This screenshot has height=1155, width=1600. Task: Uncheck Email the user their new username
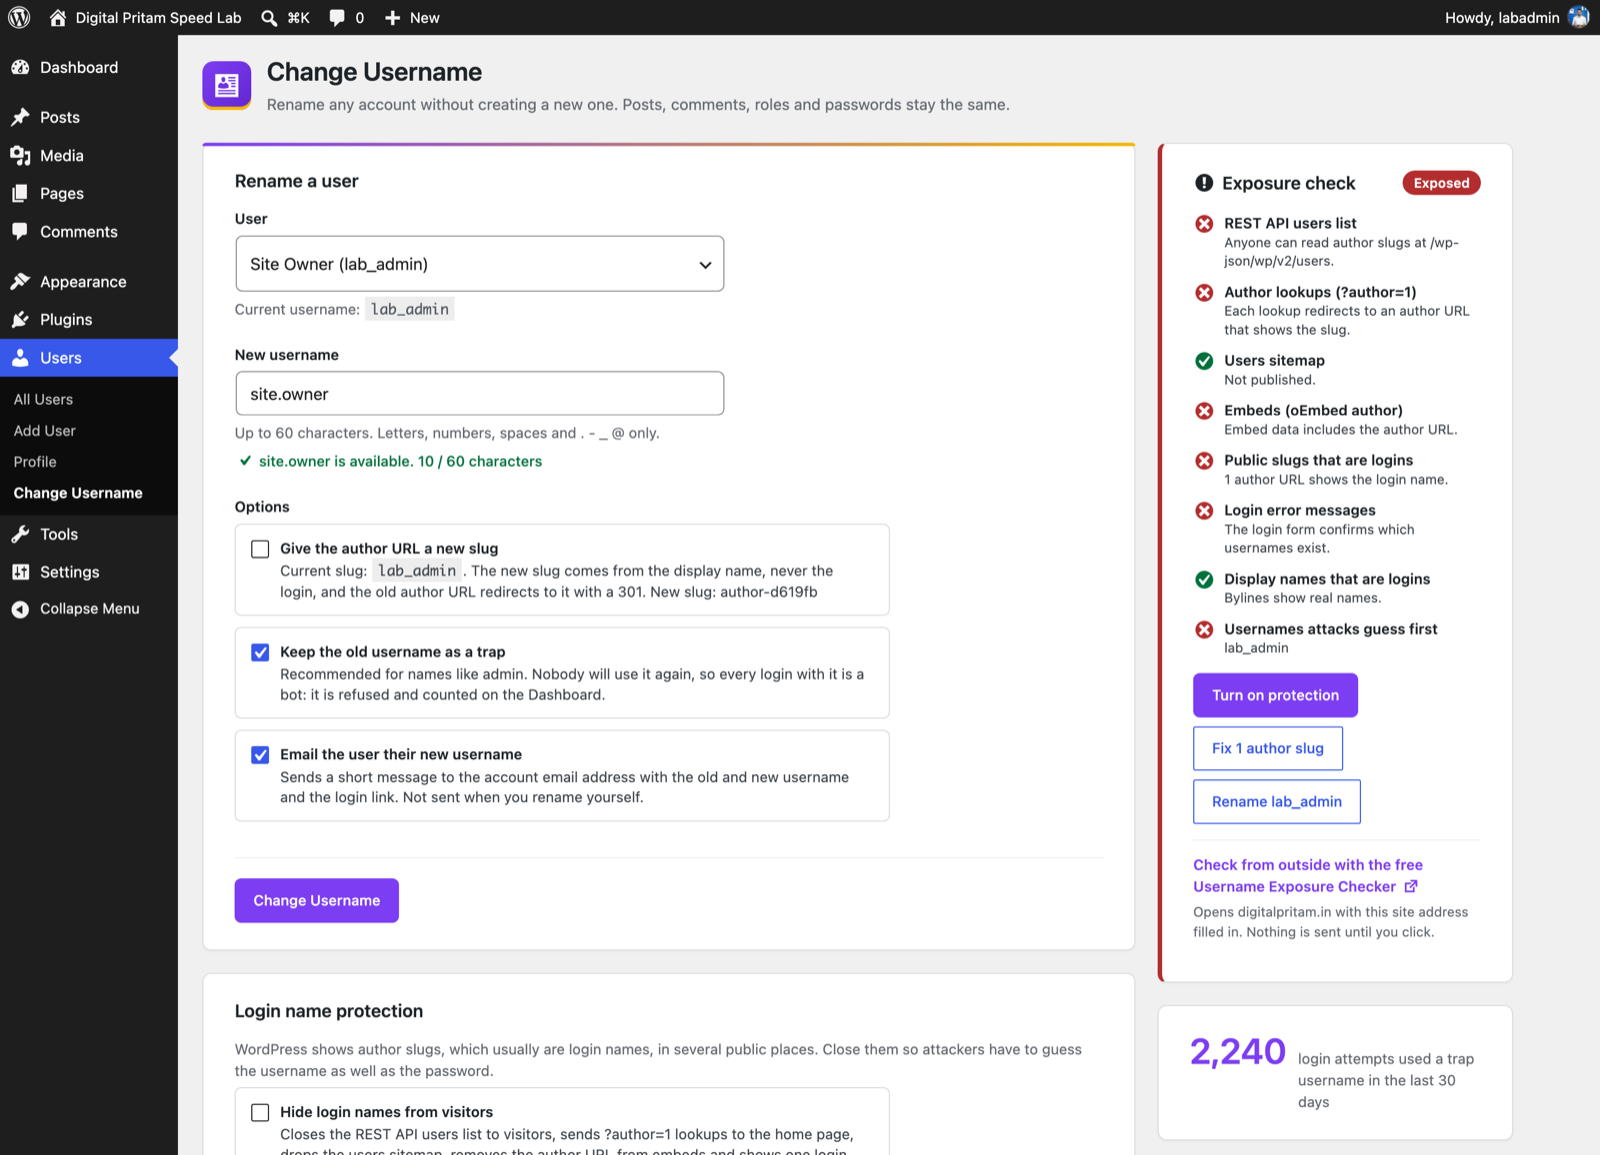click(260, 755)
